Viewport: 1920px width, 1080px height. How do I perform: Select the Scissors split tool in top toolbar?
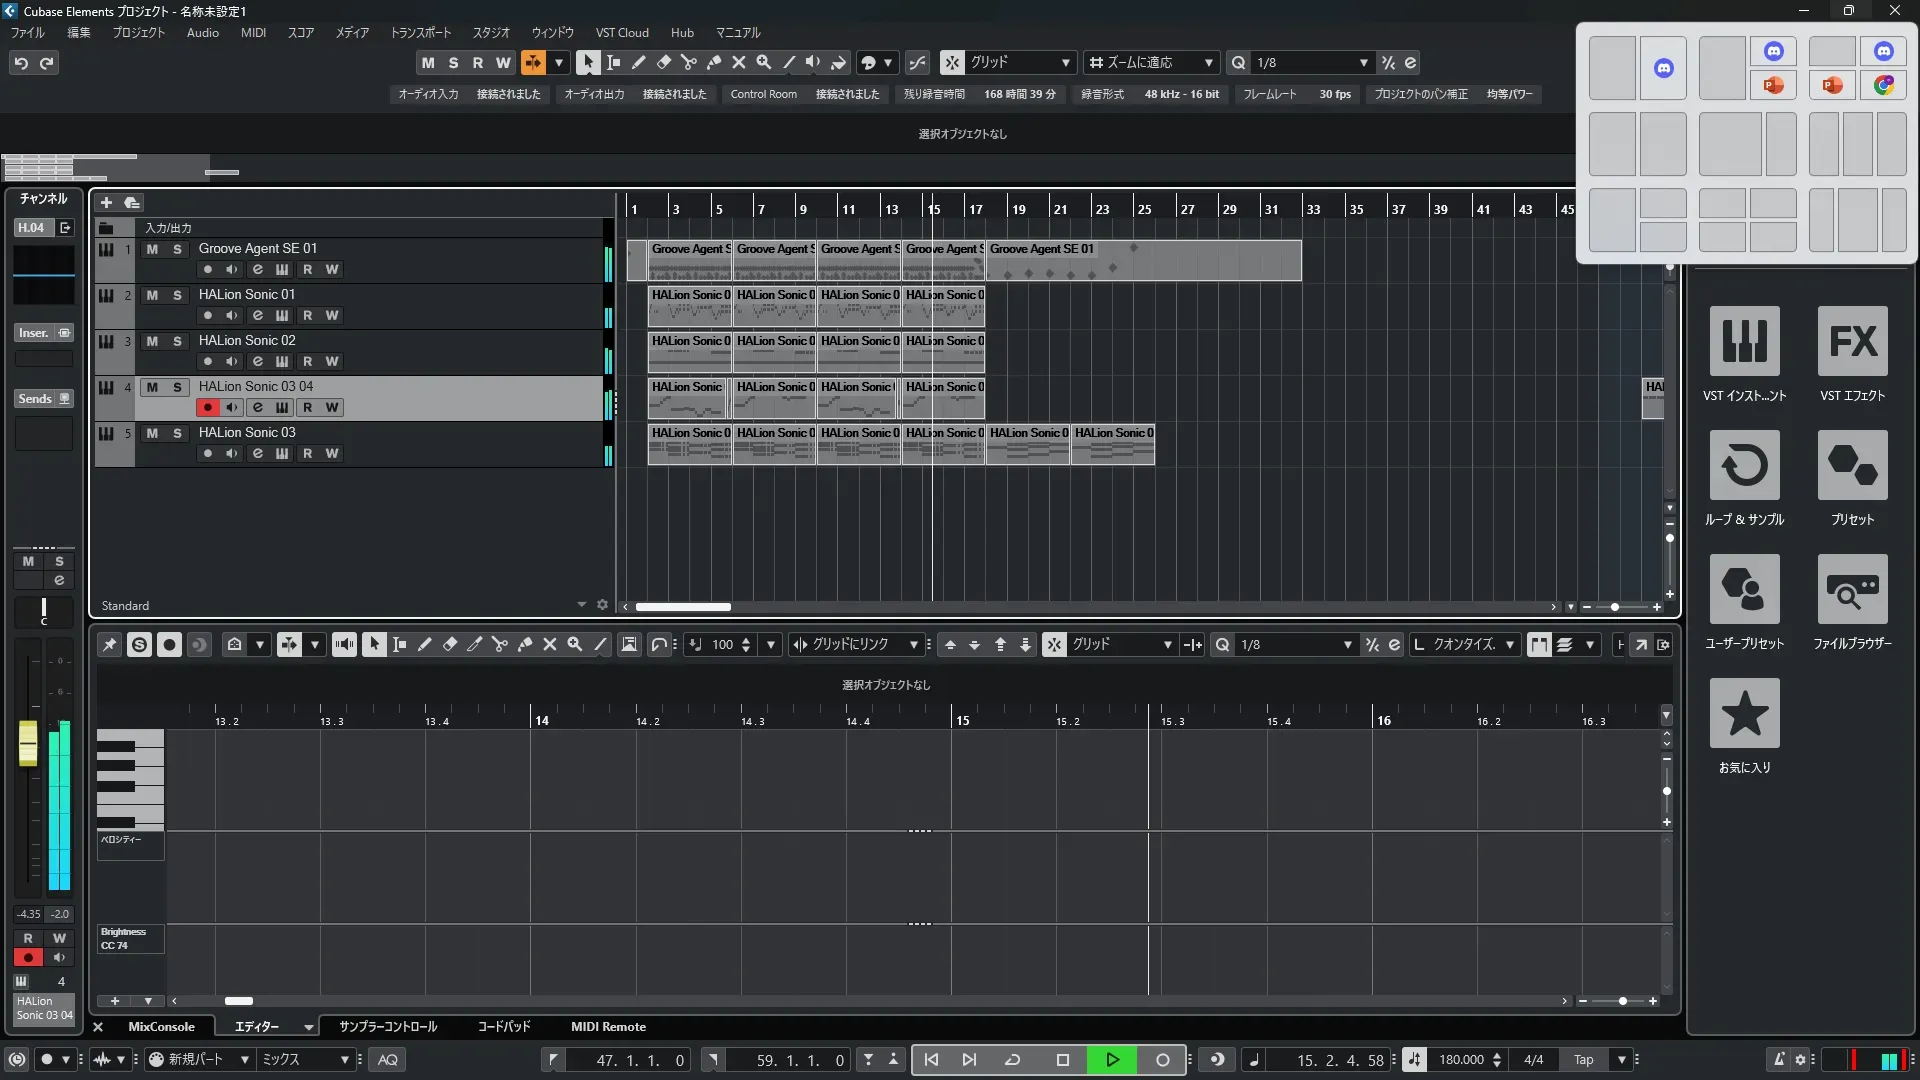[x=689, y=62]
